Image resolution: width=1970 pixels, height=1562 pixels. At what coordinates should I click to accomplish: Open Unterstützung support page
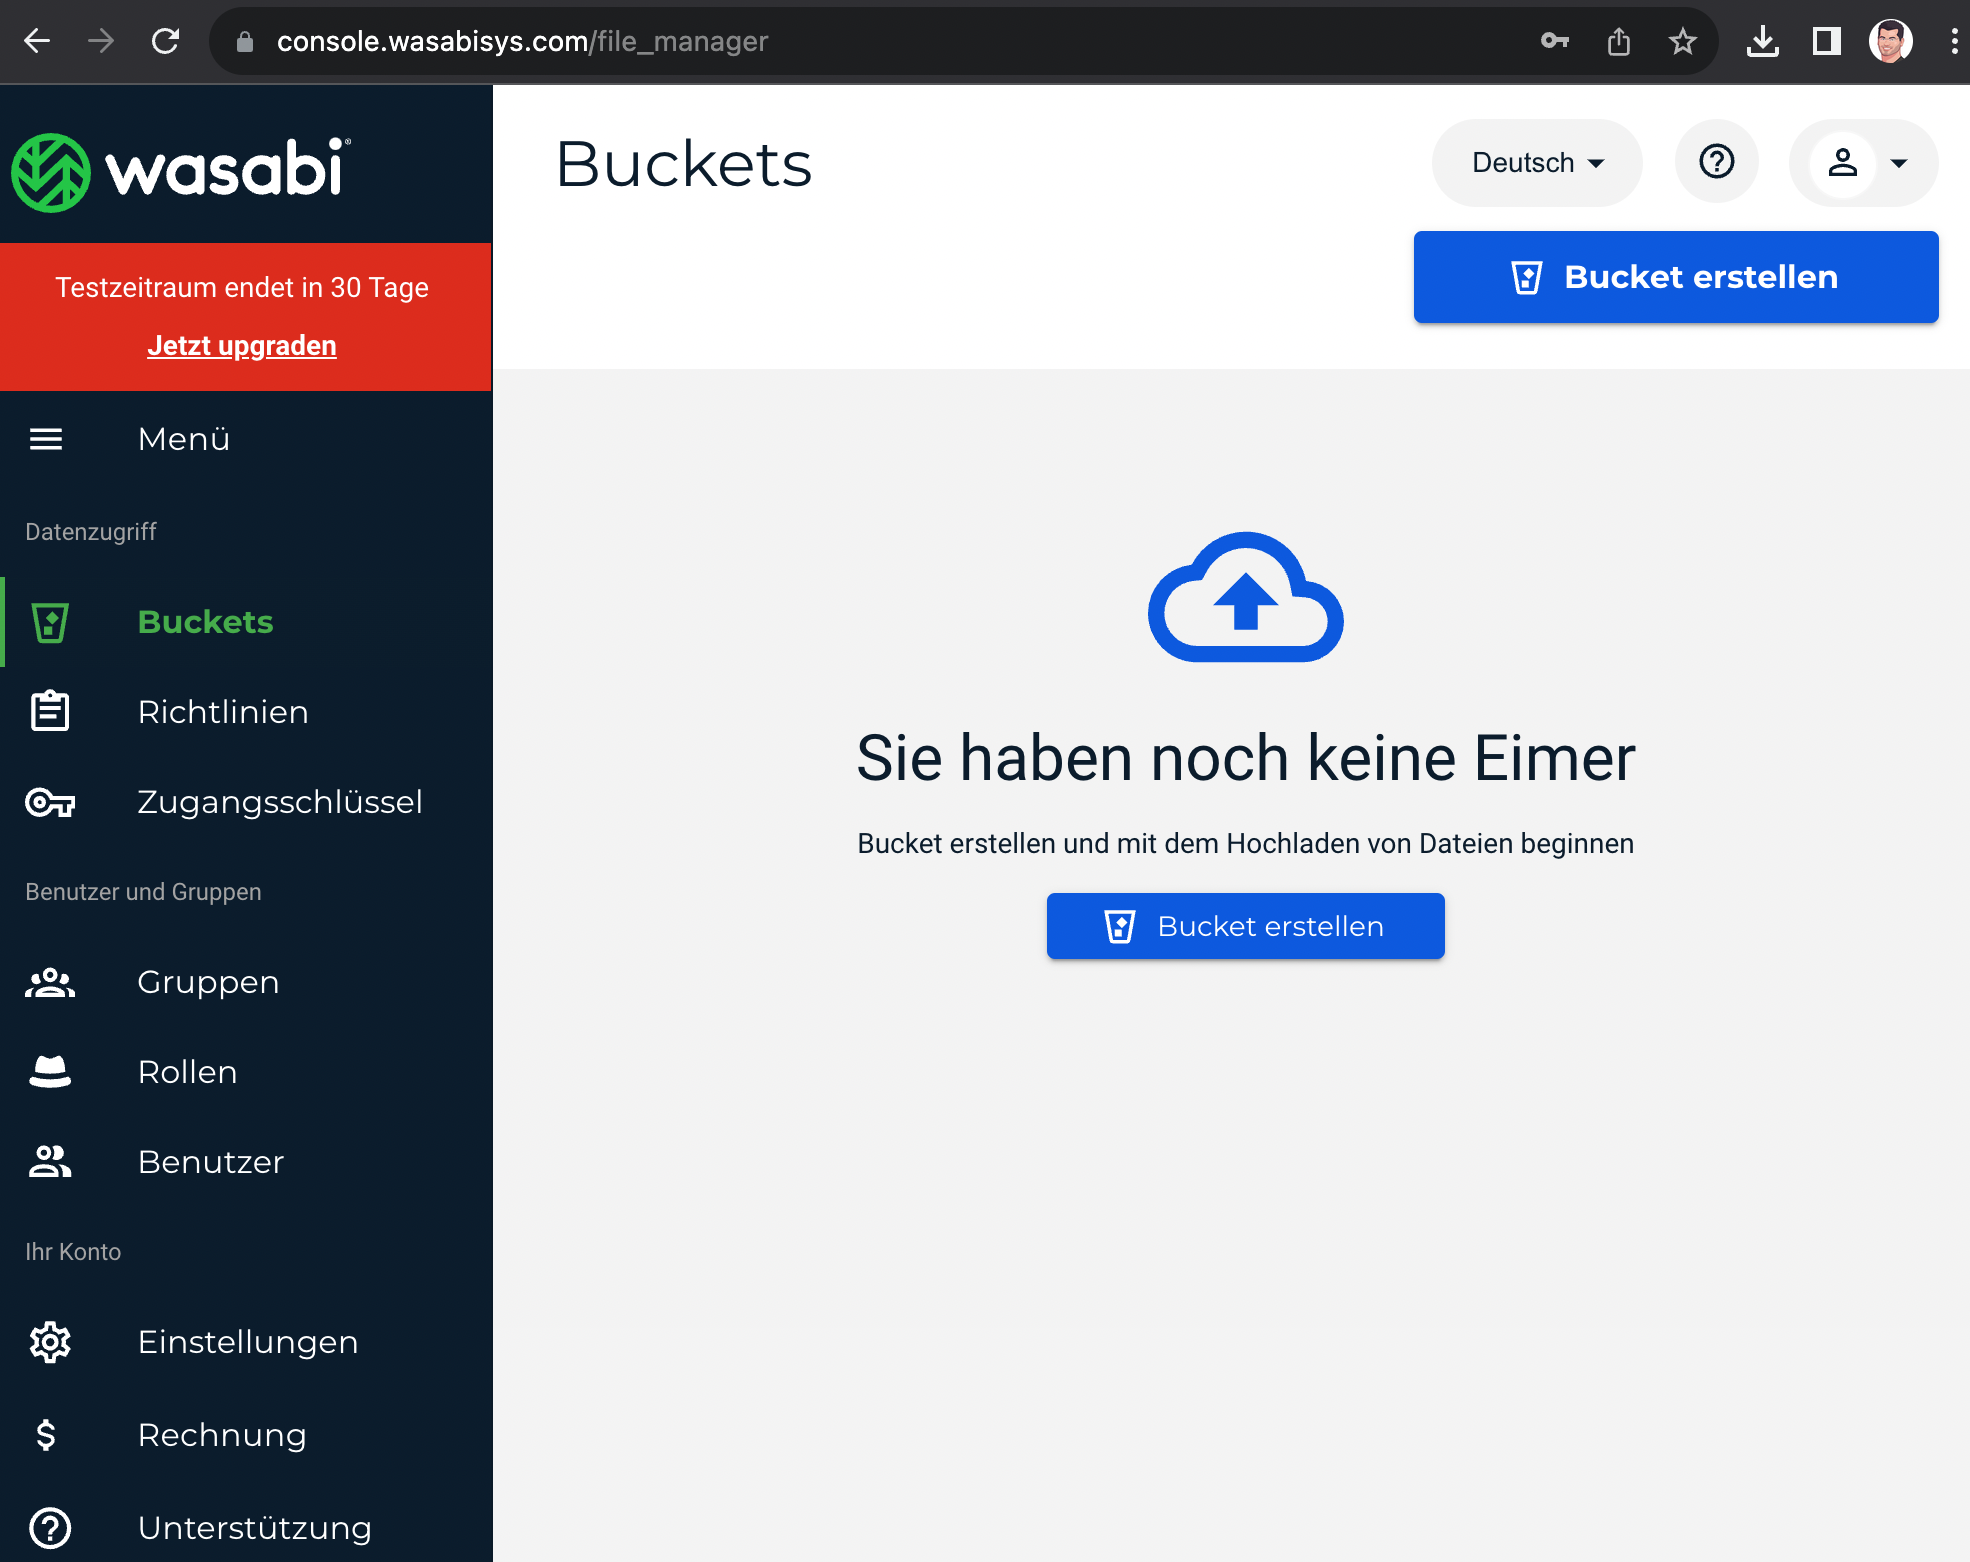tap(254, 1528)
